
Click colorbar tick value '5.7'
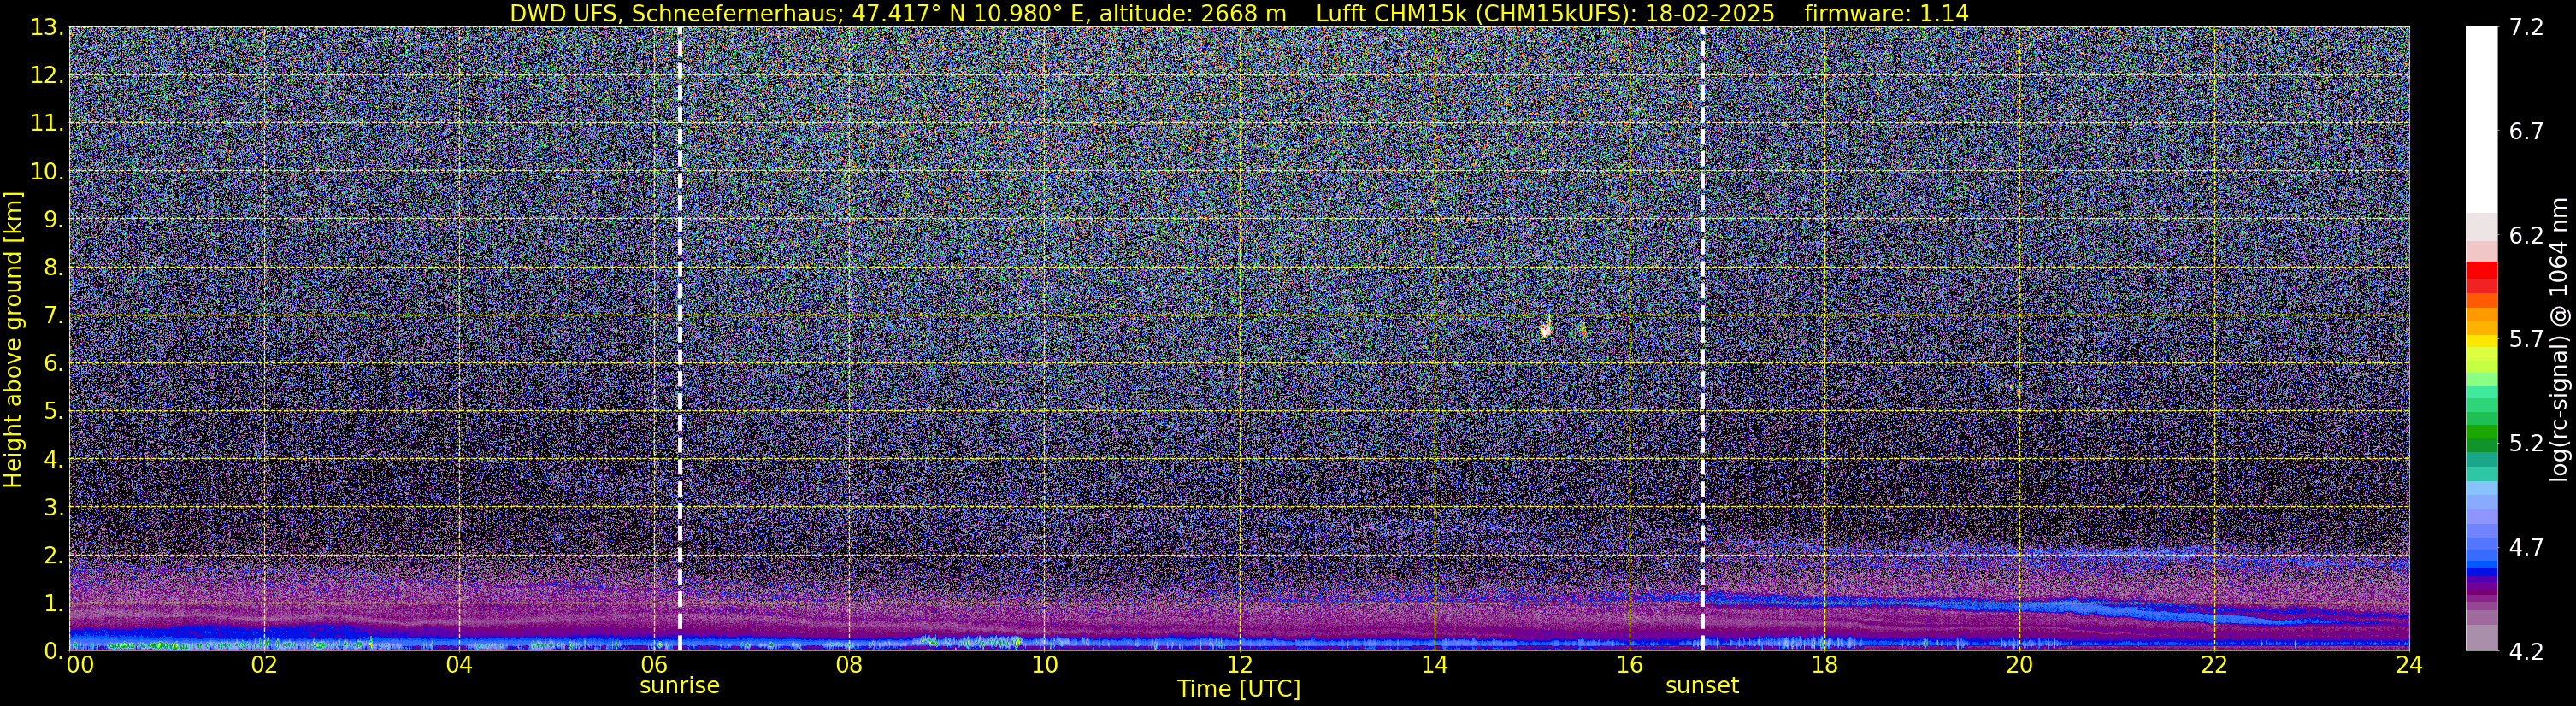click(x=2526, y=340)
